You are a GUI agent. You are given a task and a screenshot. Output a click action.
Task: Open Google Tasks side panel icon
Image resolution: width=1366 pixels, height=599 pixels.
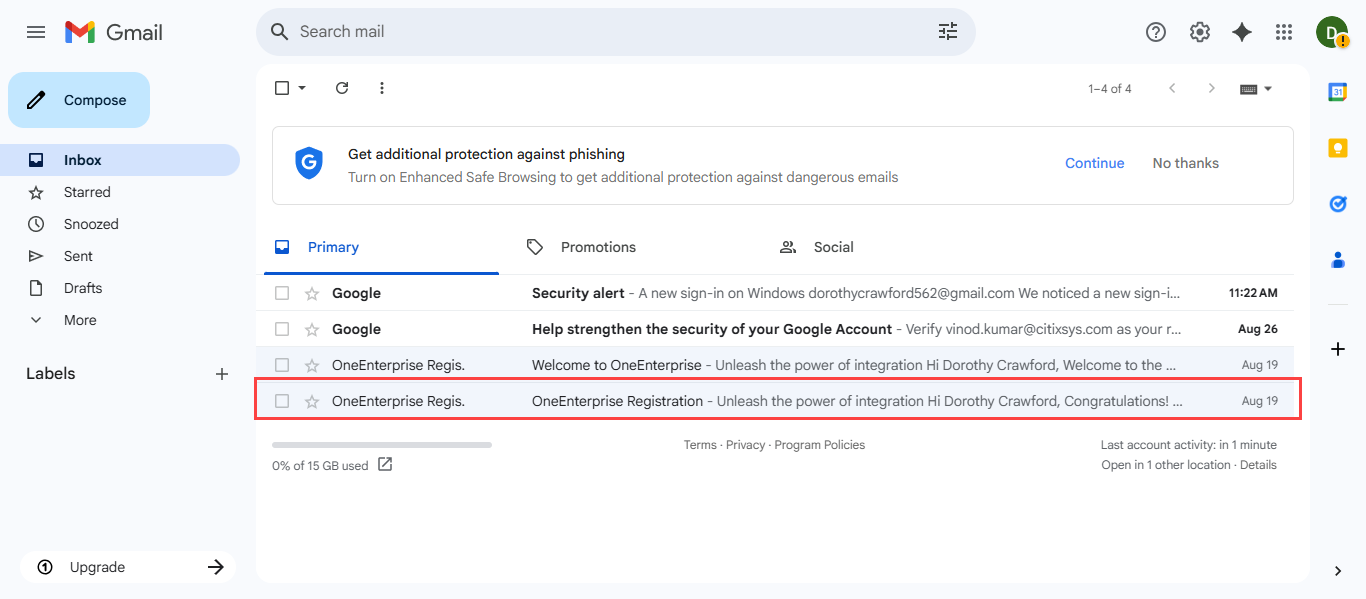(x=1337, y=204)
